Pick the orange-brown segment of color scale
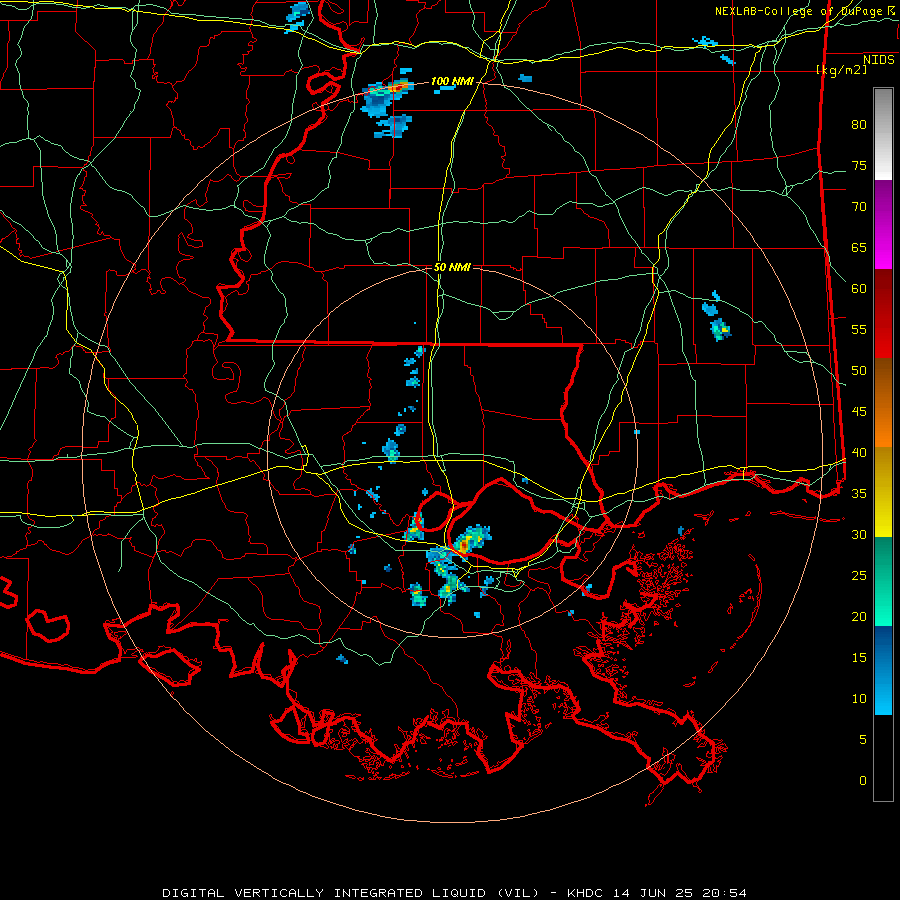Image resolution: width=900 pixels, height=900 pixels. tap(883, 402)
